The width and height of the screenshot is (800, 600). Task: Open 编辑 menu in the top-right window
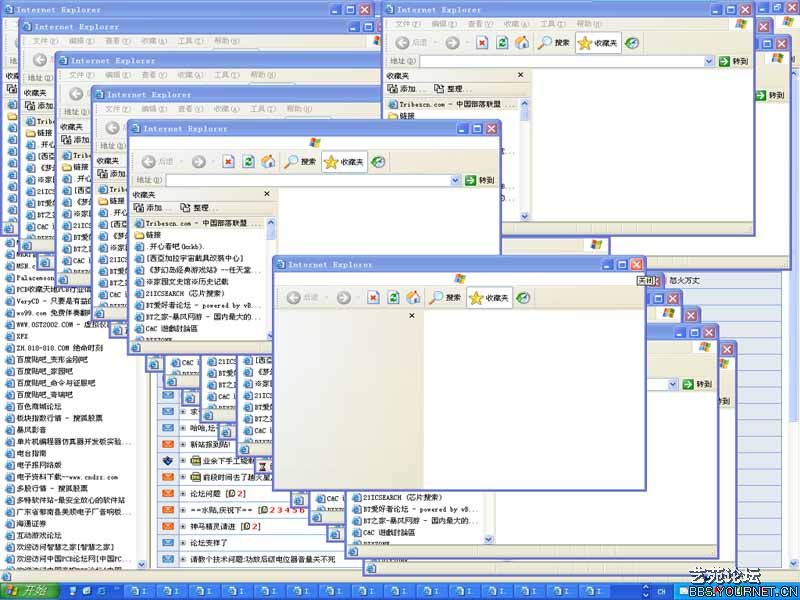click(x=444, y=24)
